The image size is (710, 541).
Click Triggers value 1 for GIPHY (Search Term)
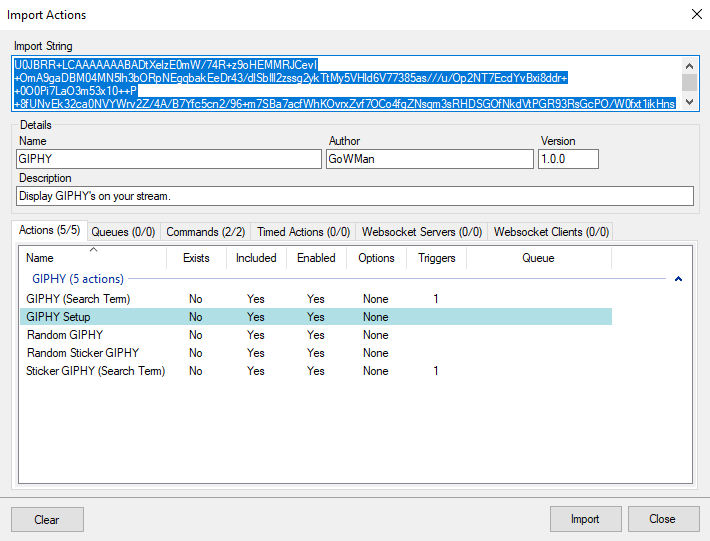tap(436, 299)
